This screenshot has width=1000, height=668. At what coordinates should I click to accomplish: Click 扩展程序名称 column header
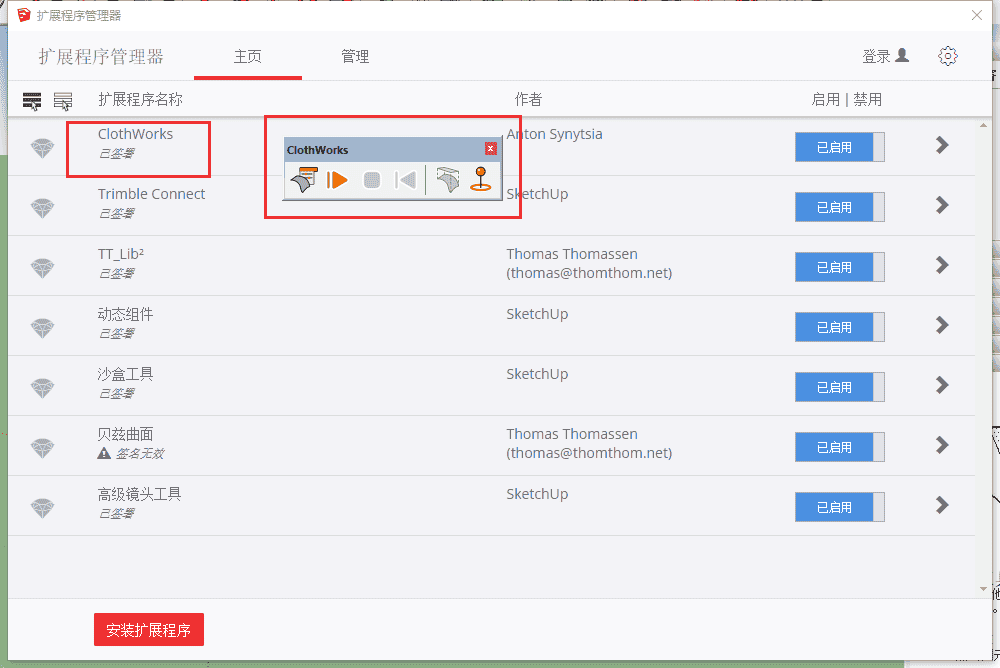click(x=140, y=100)
